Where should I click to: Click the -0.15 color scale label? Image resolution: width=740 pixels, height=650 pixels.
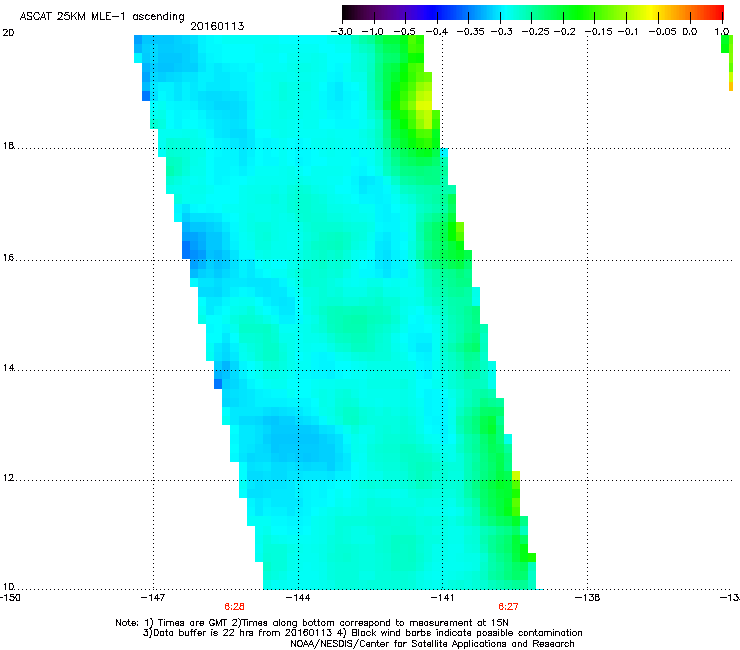[x=598, y=32]
